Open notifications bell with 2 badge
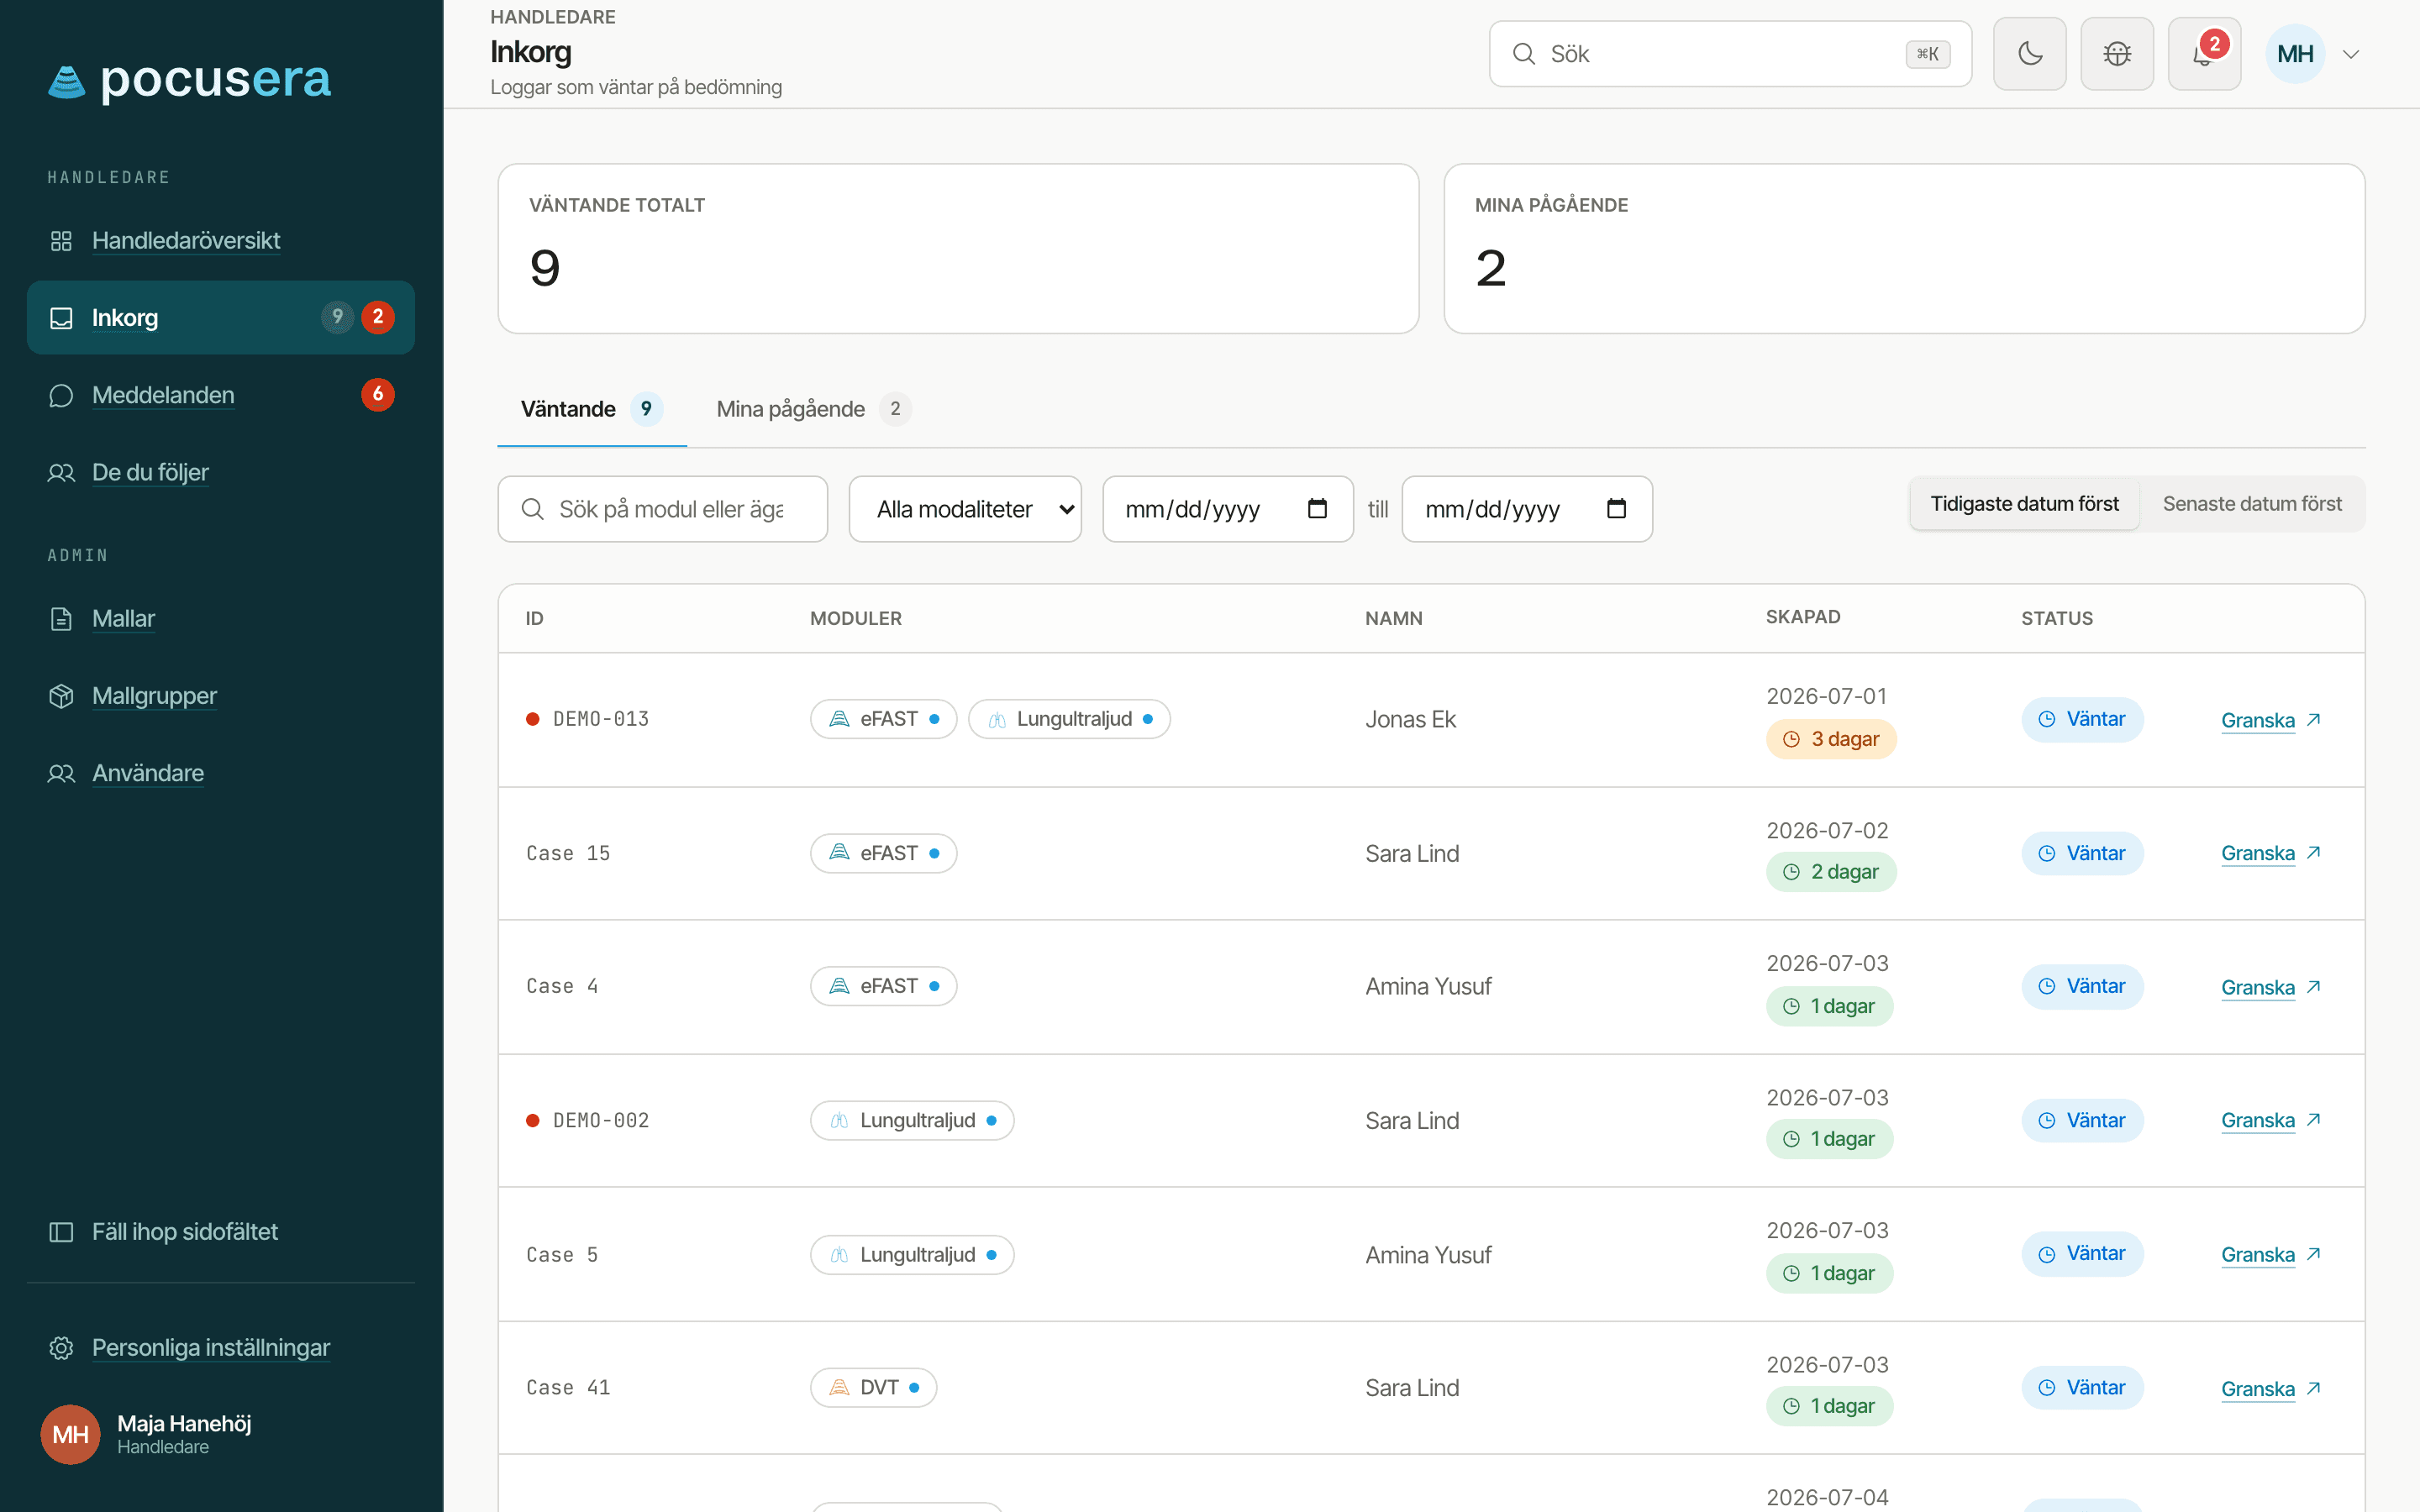This screenshot has height=1512, width=2420. click(2204, 54)
